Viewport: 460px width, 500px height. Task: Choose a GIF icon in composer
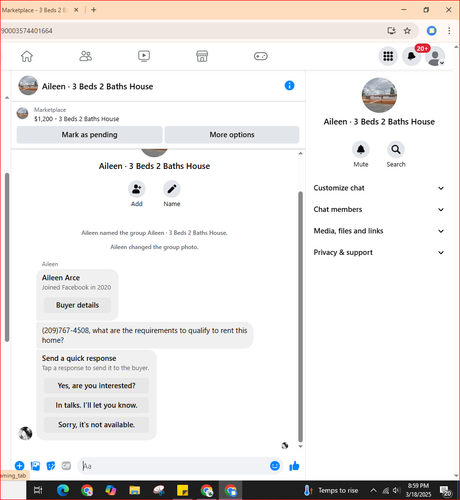(66, 466)
